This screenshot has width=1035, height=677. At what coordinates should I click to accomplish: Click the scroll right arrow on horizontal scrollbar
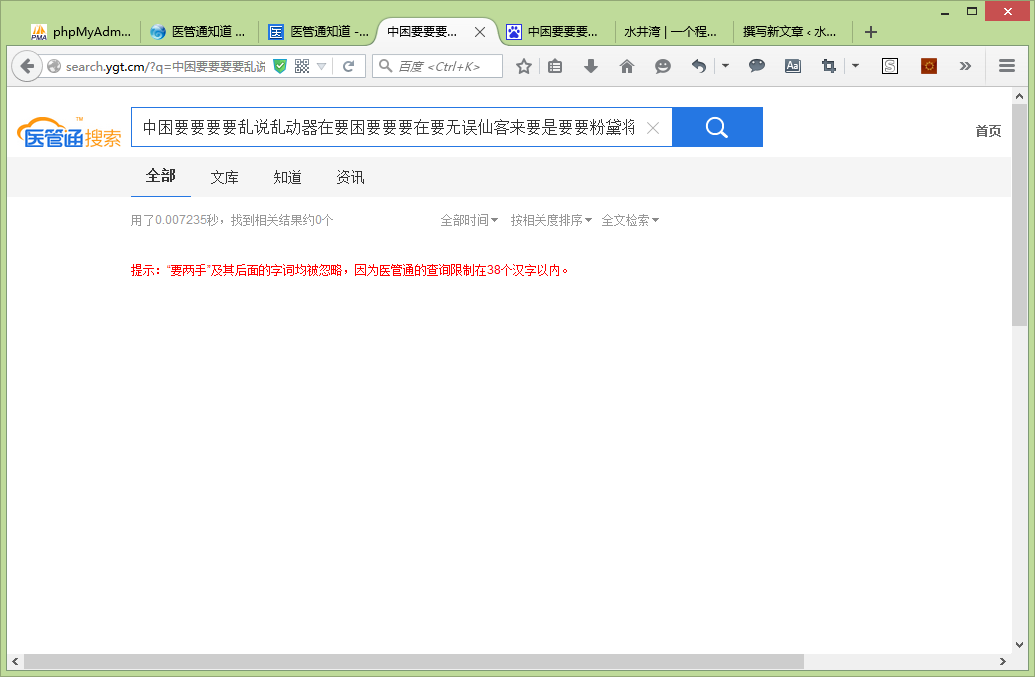(x=1003, y=661)
